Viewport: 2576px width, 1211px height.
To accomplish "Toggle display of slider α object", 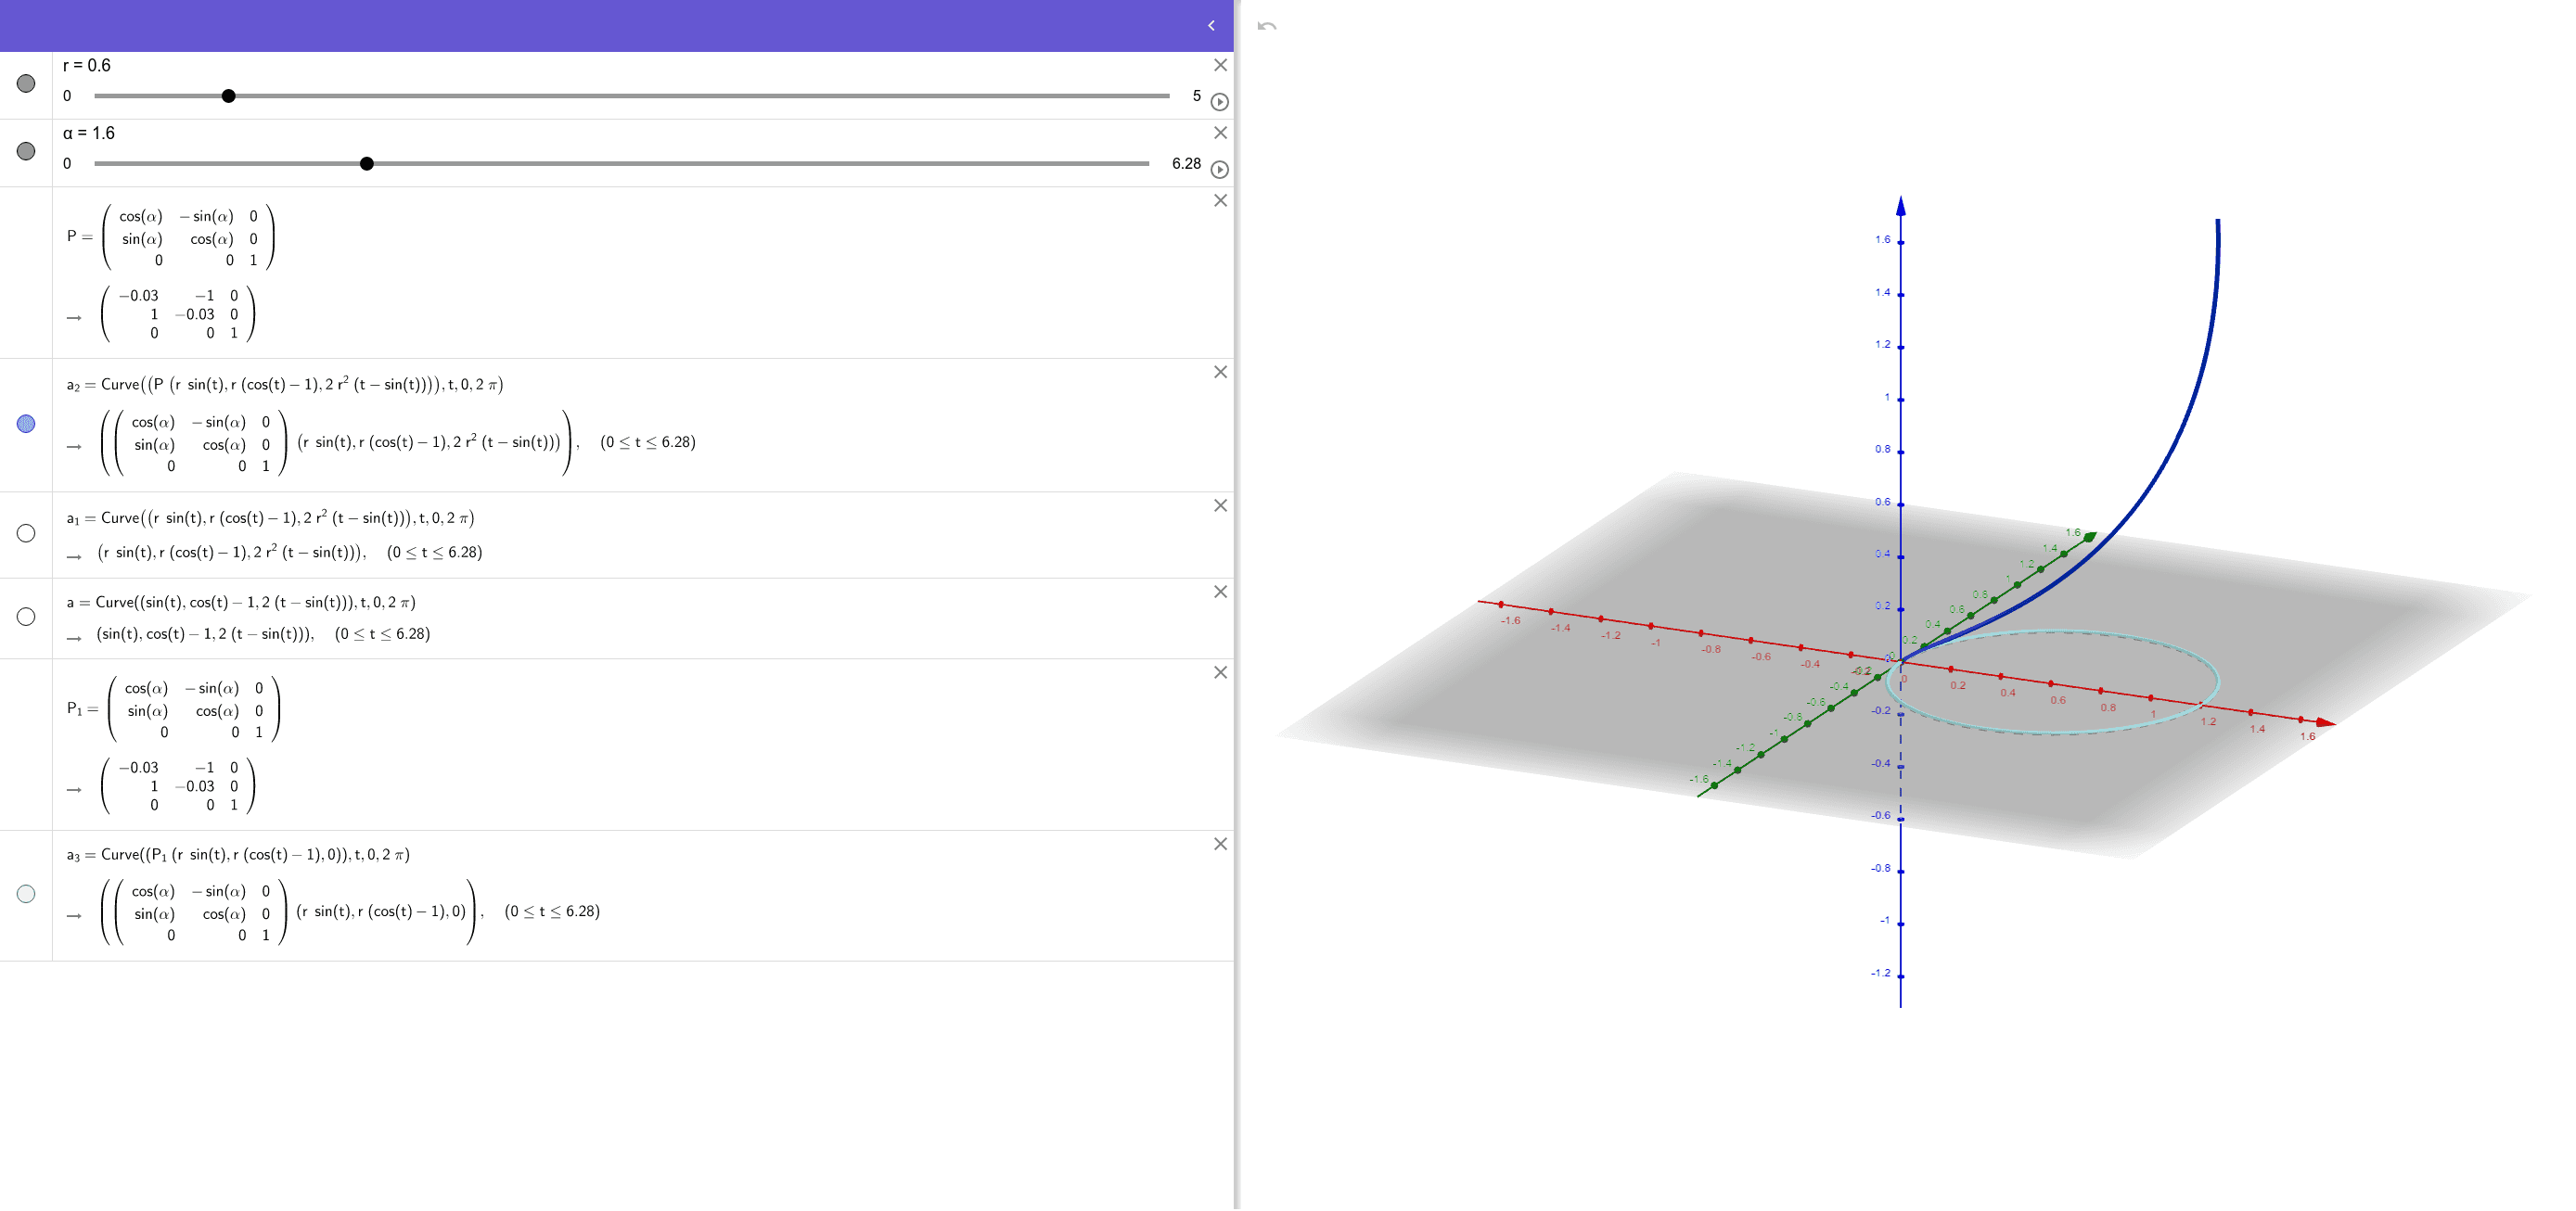I will pyautogui.click(x=25, y=152).
